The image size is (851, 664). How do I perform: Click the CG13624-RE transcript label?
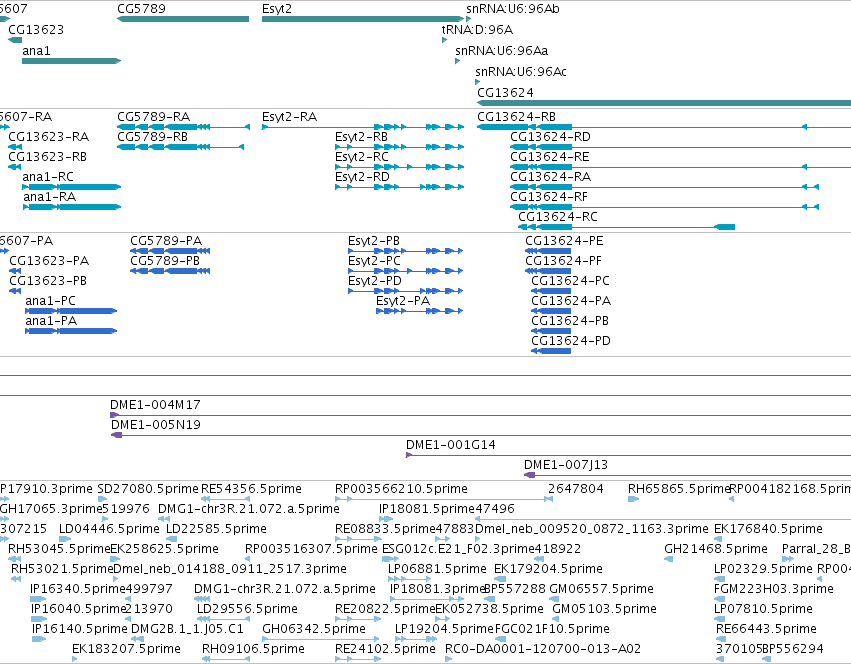point(550,156)
